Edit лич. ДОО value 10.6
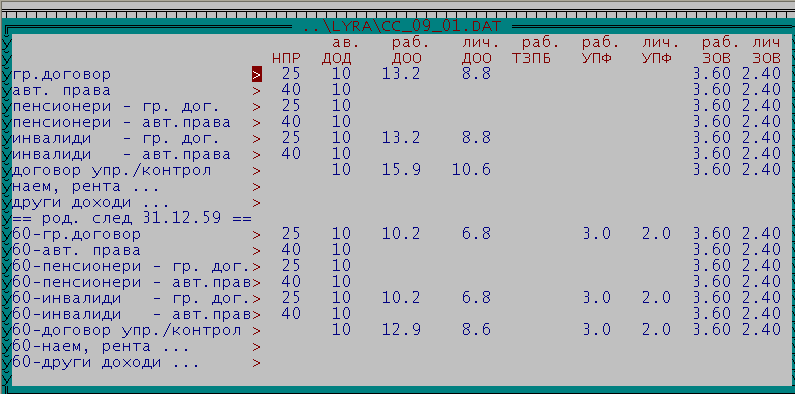Viewport: 795px width, 394px height. coord(471,170)
